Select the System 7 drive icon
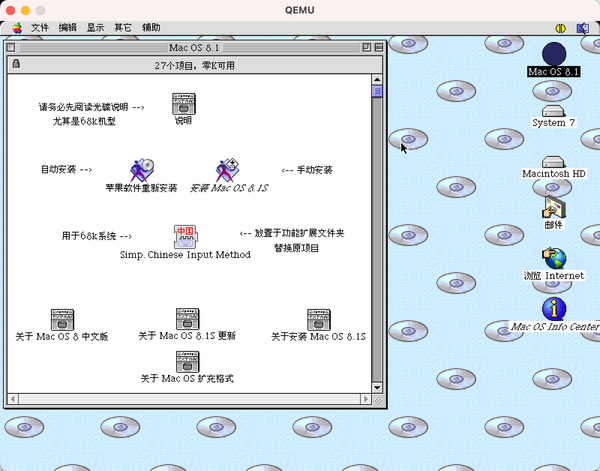Screen dimensions: 600x471 pyautogui.click(x=553, y=111)
